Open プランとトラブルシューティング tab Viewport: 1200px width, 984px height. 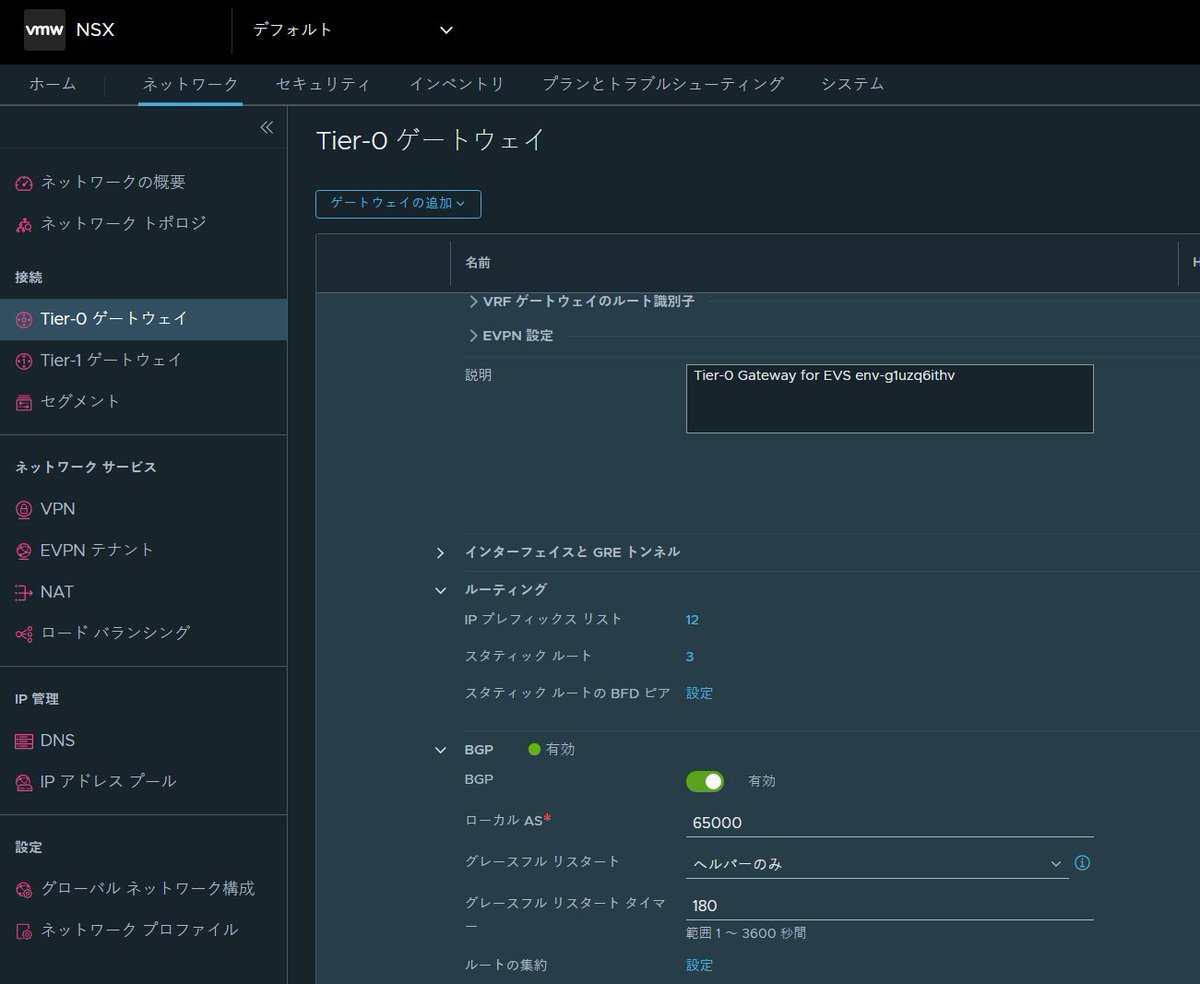pos(663,84)
